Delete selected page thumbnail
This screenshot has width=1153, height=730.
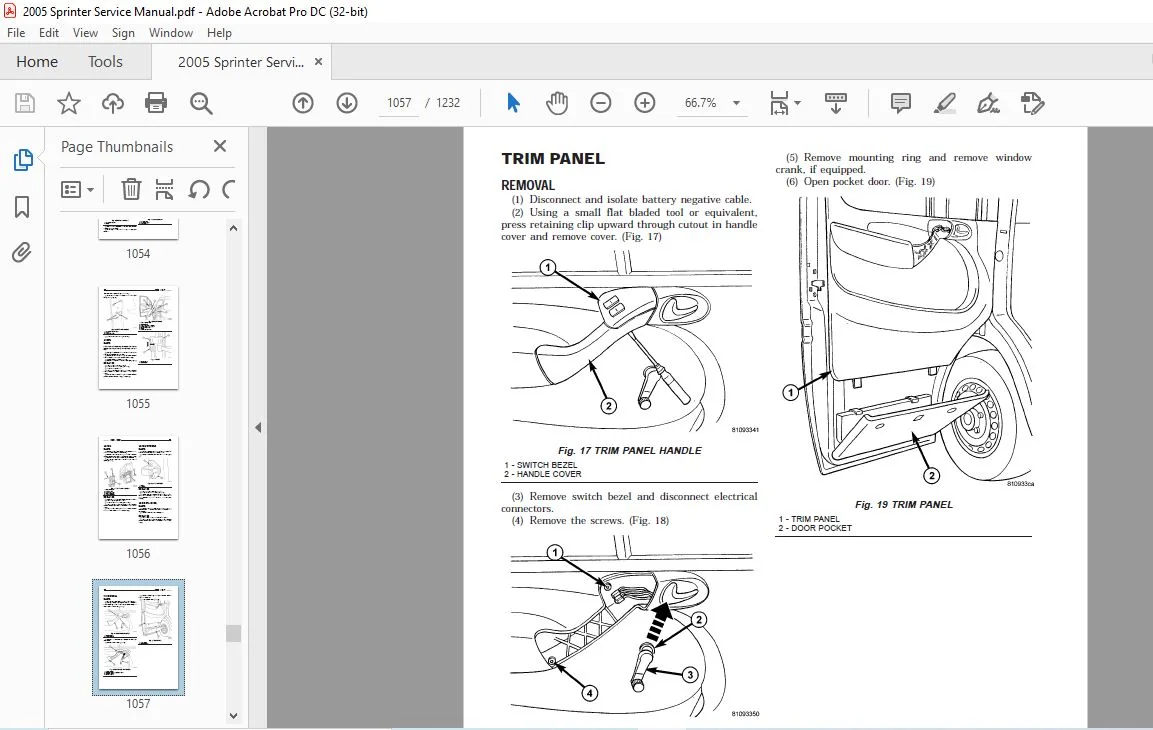point(131,190)
